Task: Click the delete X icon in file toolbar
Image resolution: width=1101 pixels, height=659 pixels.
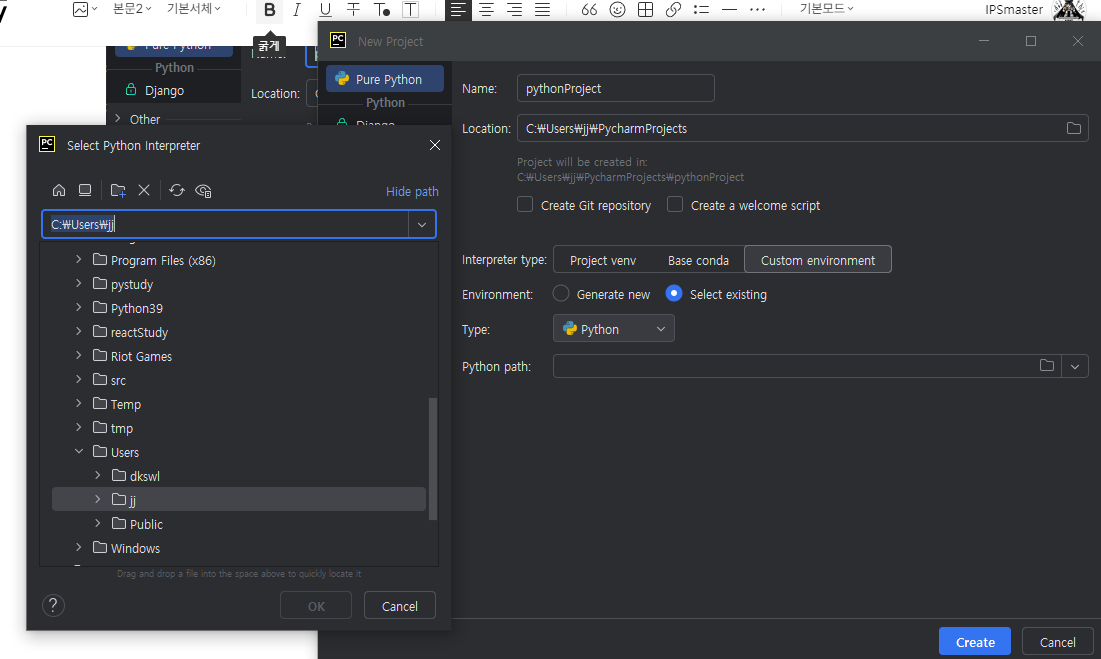Action: click(144, 190)
